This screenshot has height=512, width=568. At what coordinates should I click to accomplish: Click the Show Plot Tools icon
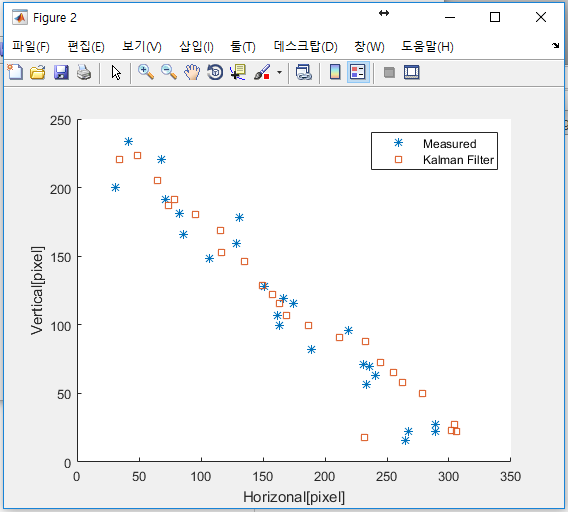point(412,72)
